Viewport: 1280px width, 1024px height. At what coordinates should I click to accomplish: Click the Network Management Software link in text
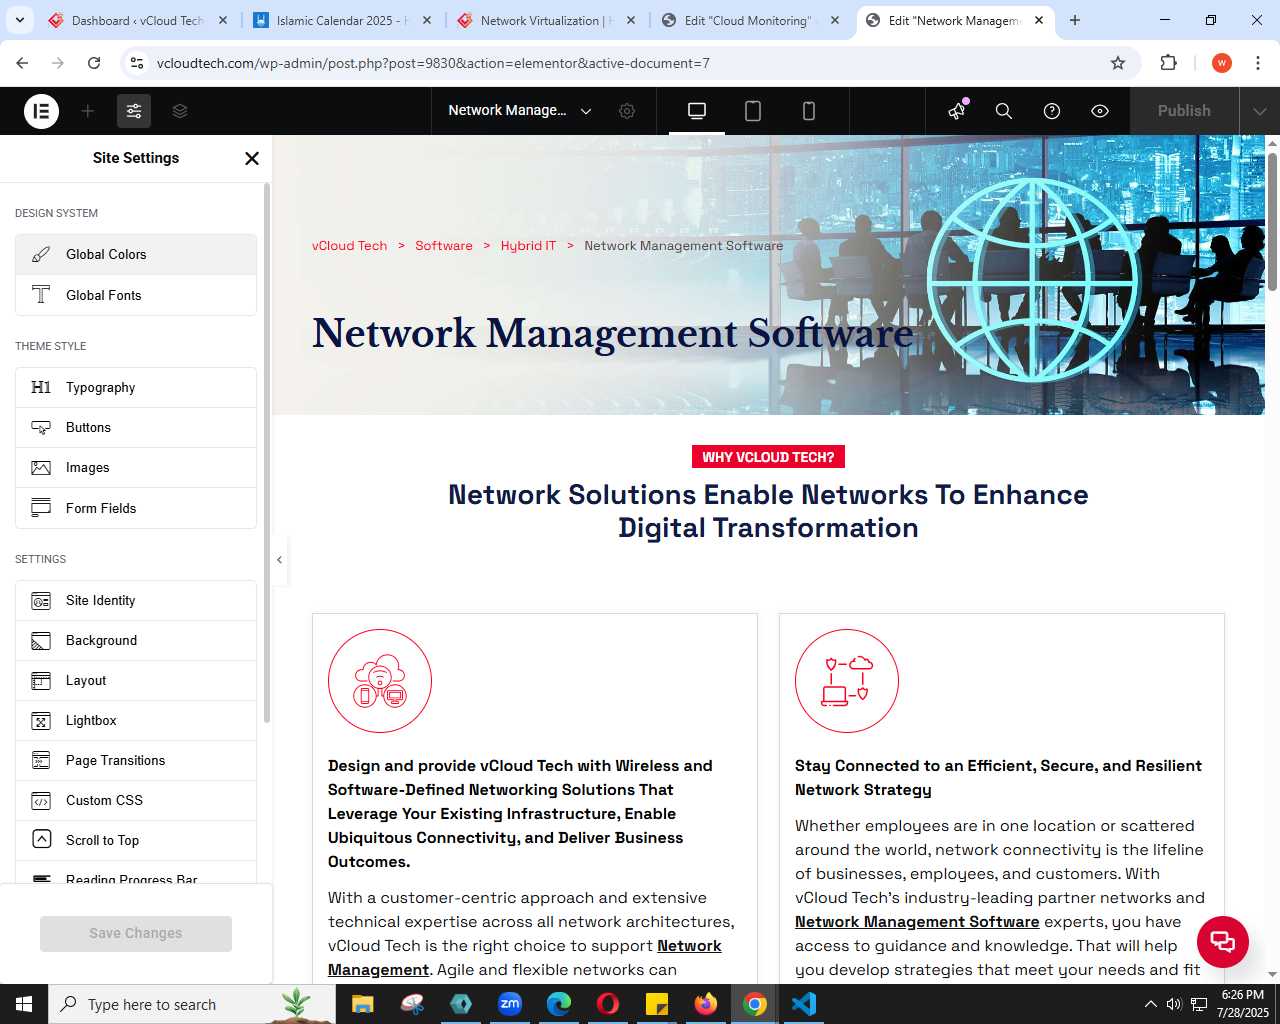[917, 922]
